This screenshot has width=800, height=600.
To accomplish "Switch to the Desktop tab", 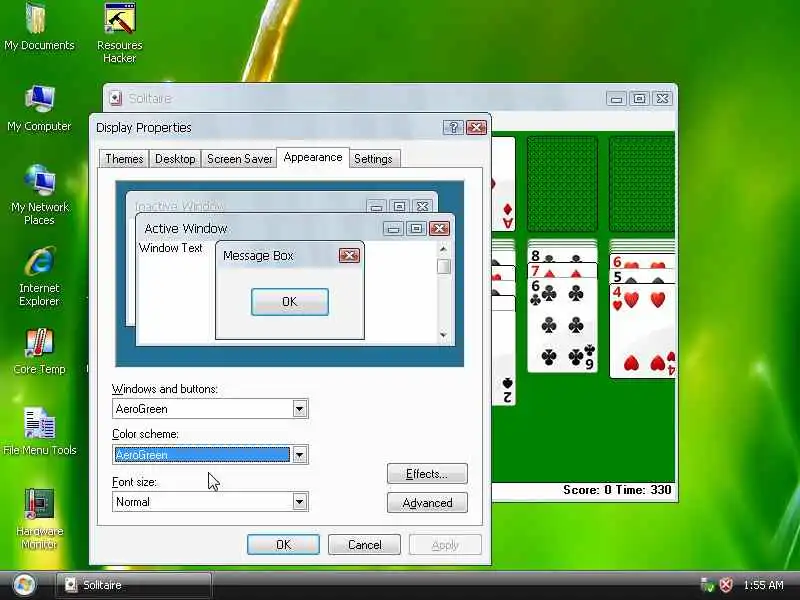I will click(175, 159).
